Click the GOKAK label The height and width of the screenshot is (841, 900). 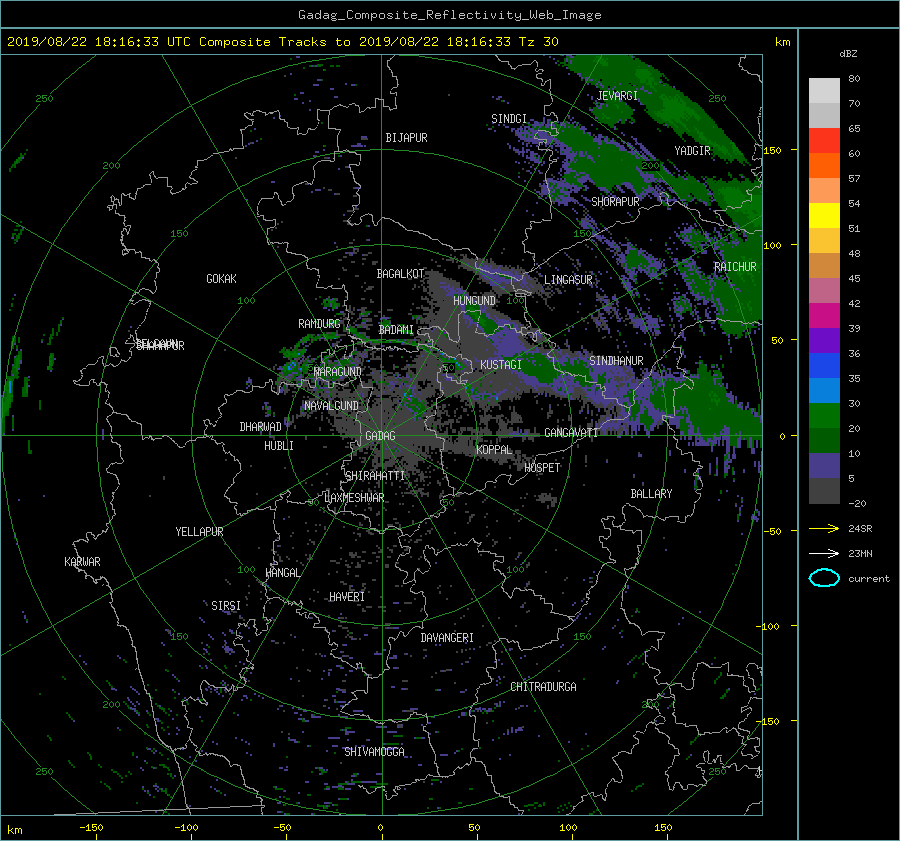tap(221, 279)
